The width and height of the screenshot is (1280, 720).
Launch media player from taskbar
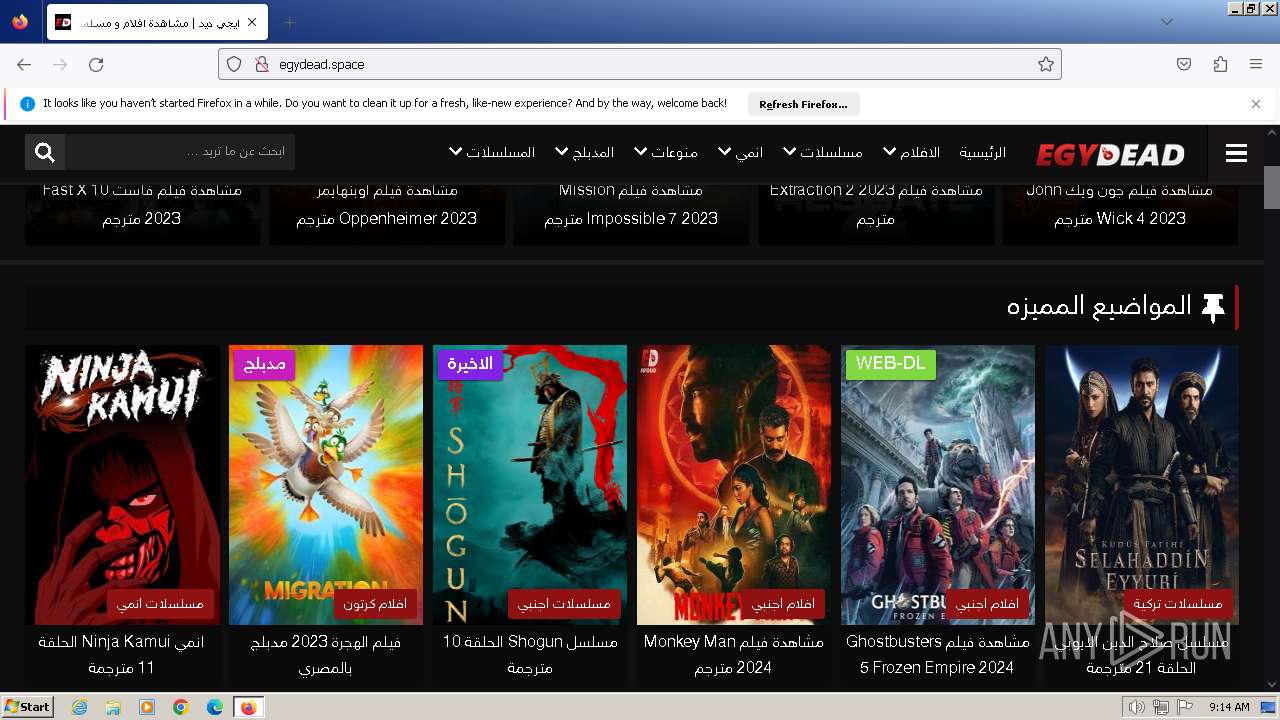[147, 707]
